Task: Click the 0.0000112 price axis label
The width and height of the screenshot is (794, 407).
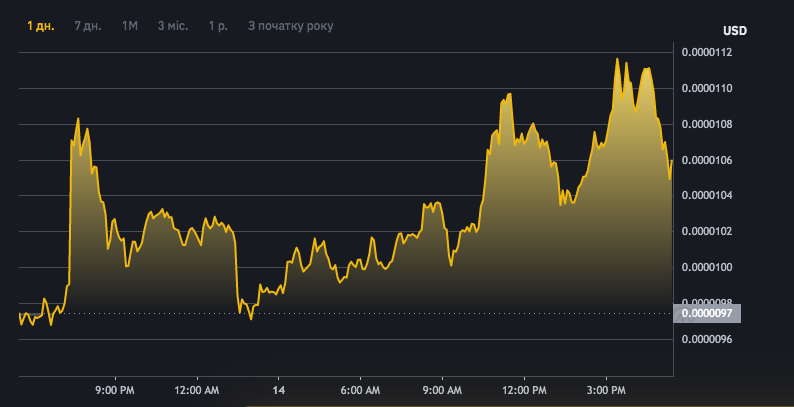Action: click(x=707, y=53)
